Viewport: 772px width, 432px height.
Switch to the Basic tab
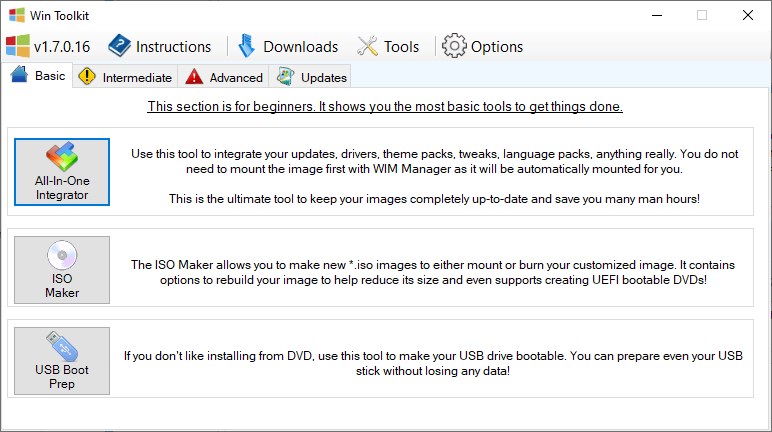point(38,76)
